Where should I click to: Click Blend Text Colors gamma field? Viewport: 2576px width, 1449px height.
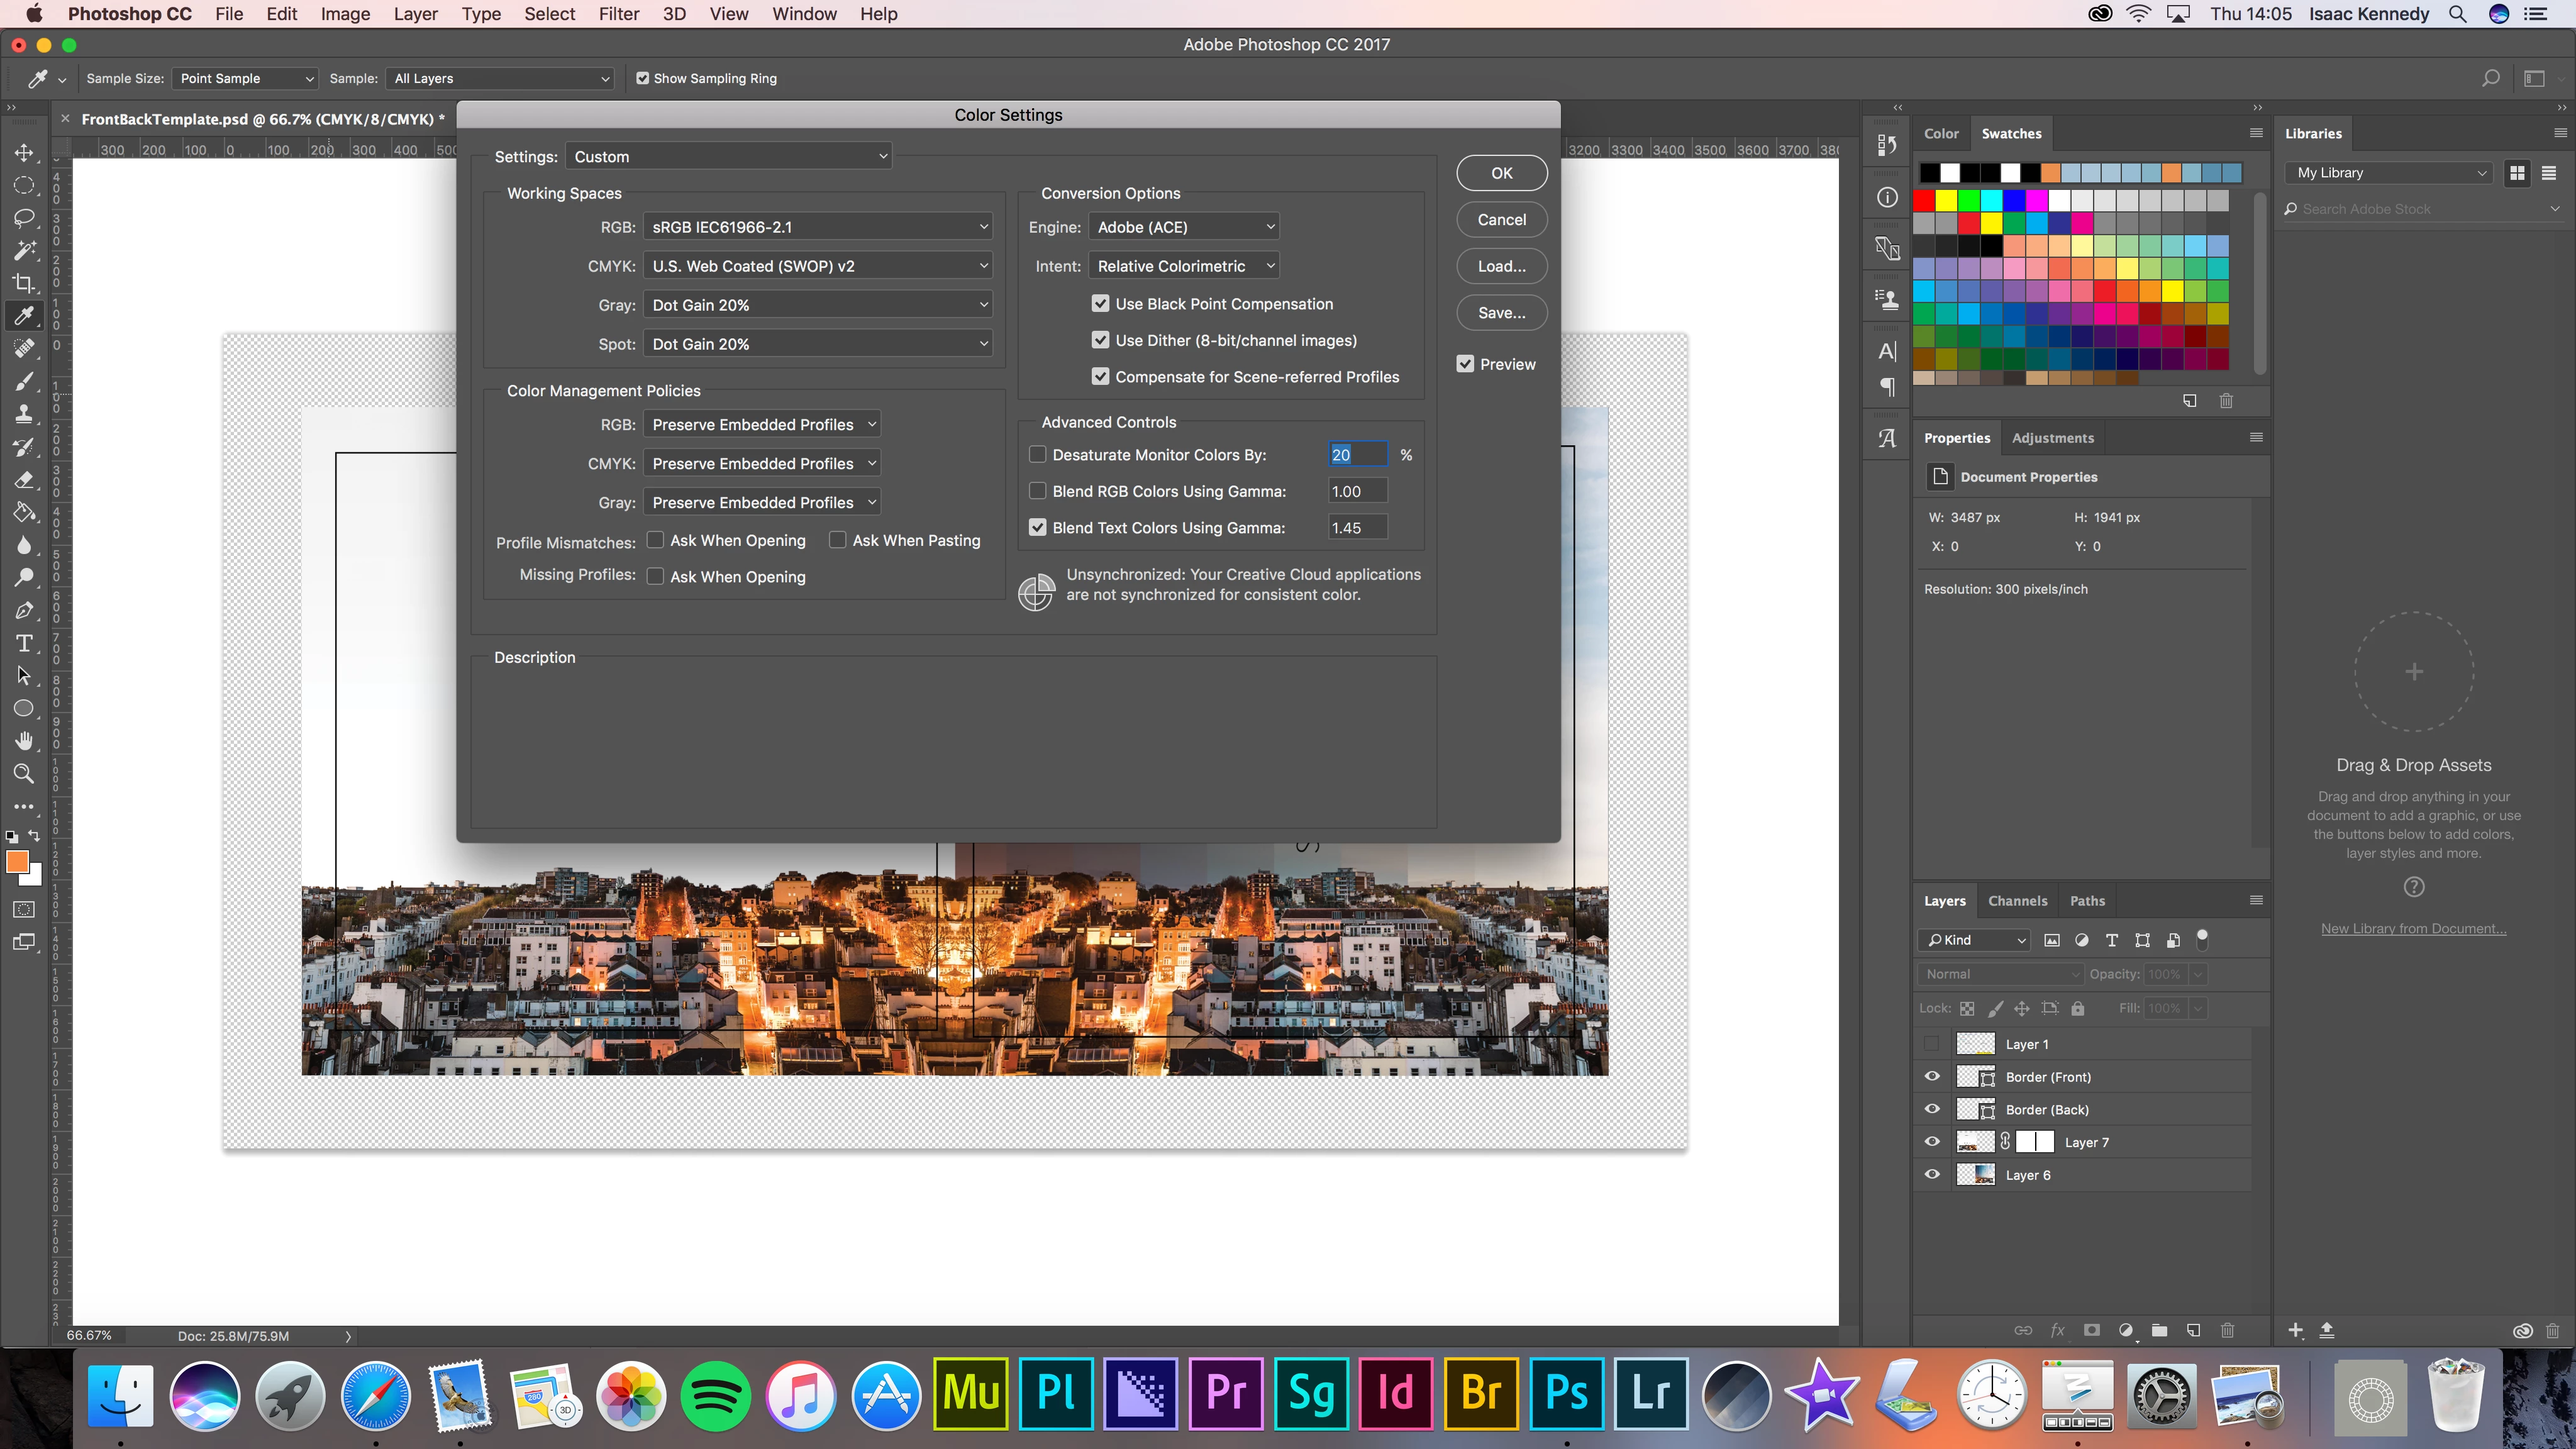click(1357, 528)
